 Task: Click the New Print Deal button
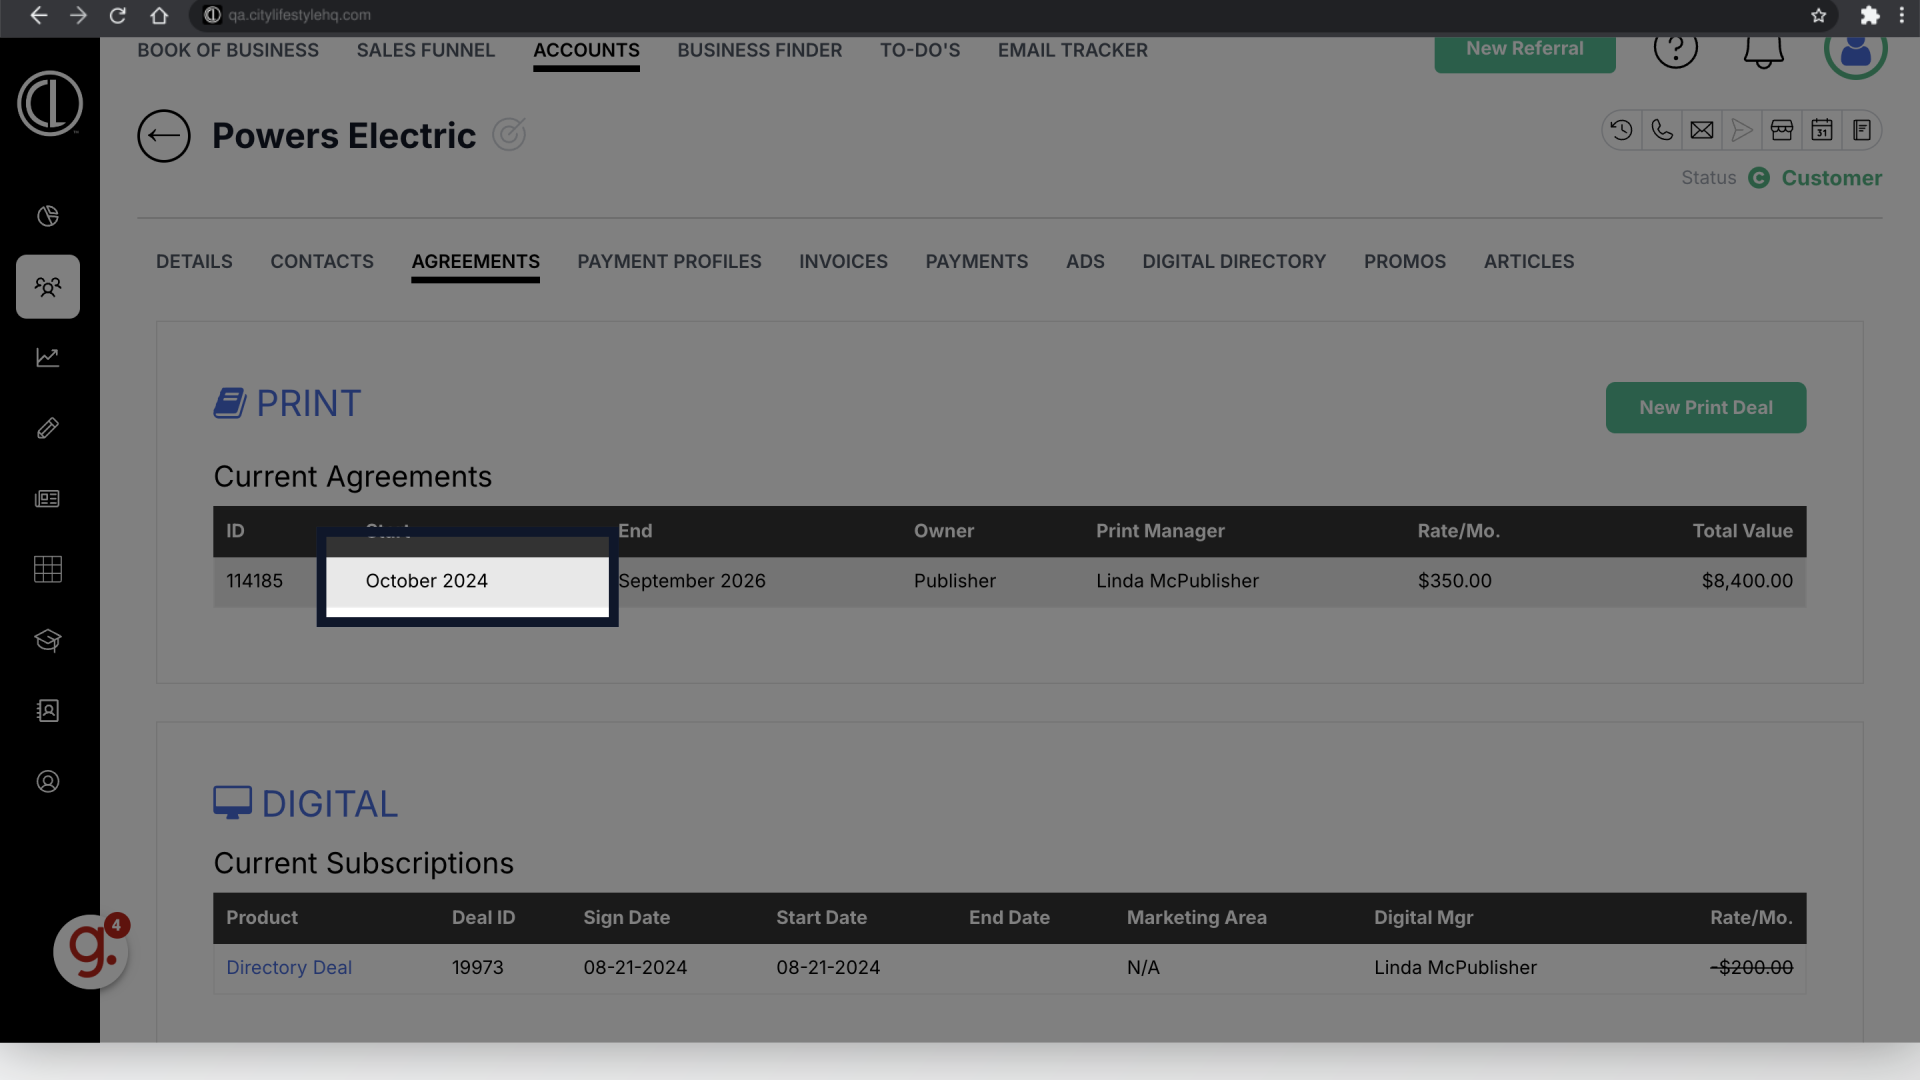pyautogui.click(x=1706, y=408)
